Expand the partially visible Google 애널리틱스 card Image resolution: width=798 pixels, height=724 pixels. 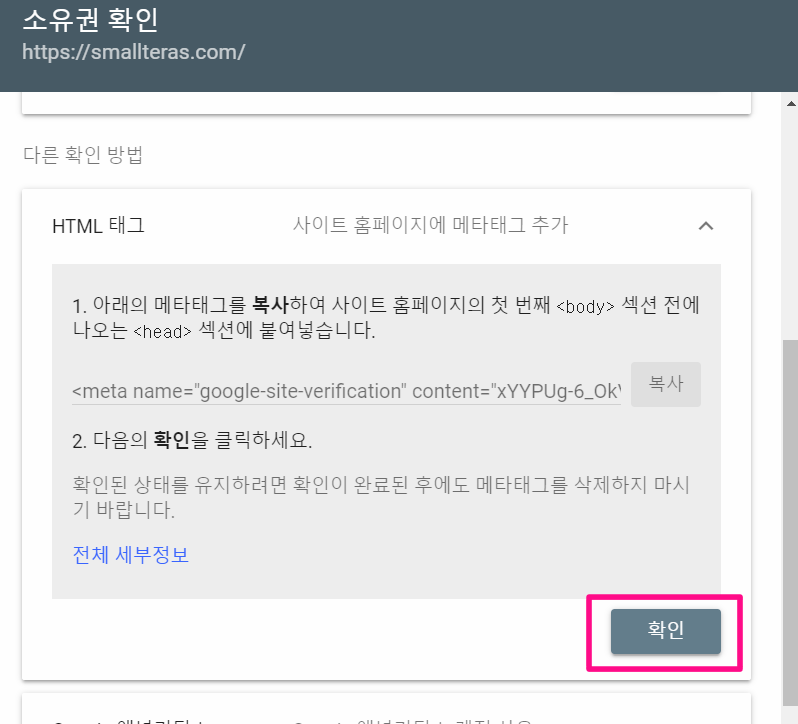pyautogui.click(x=386, y=709)
